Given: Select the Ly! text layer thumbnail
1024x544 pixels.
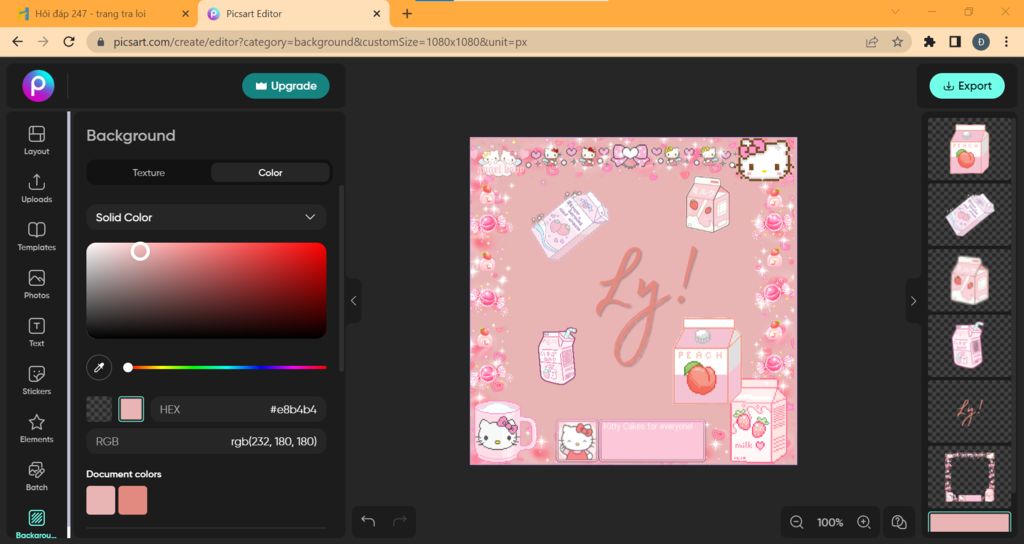Looking at the screenshot, I should pyautogui.click(x=970, y=412).
